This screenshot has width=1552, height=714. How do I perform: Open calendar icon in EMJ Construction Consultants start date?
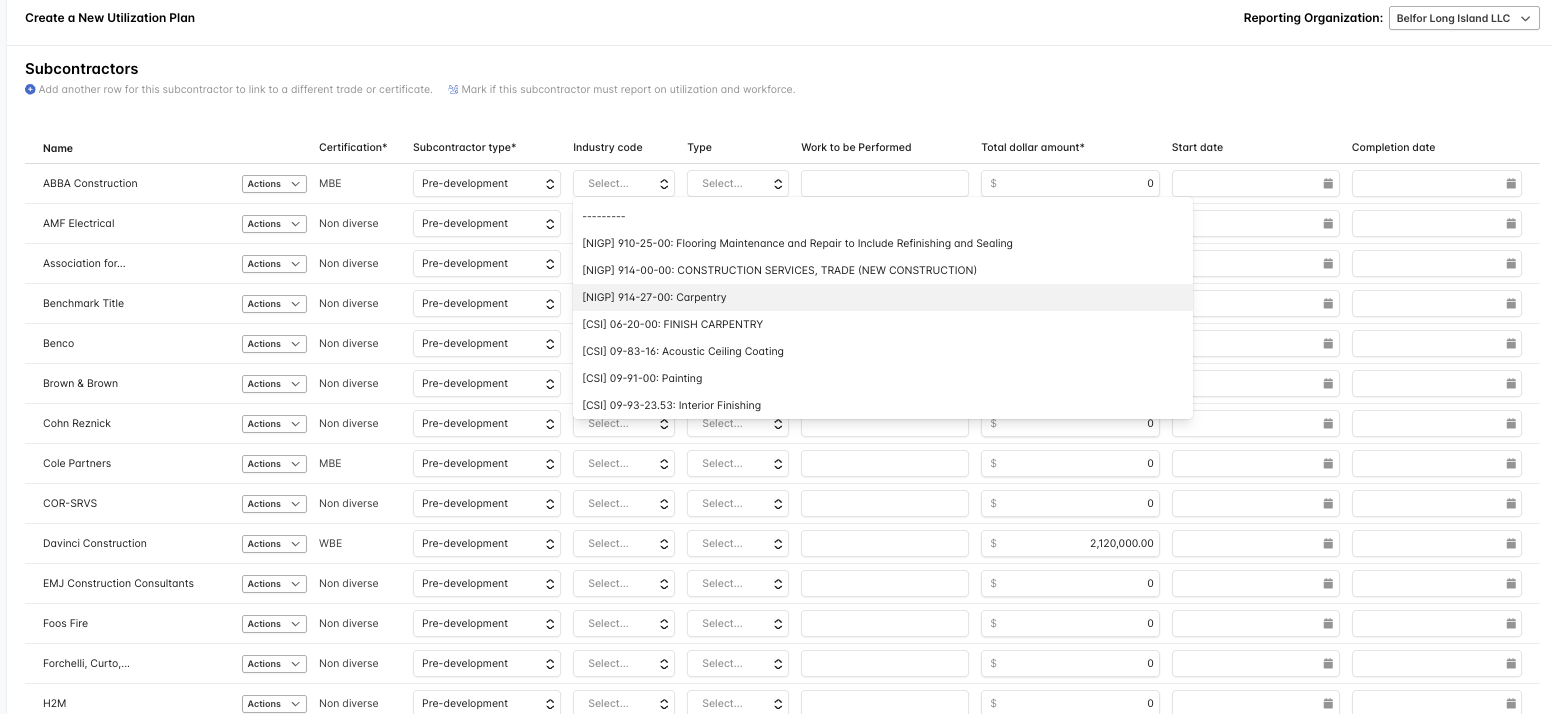[1328, 584]
